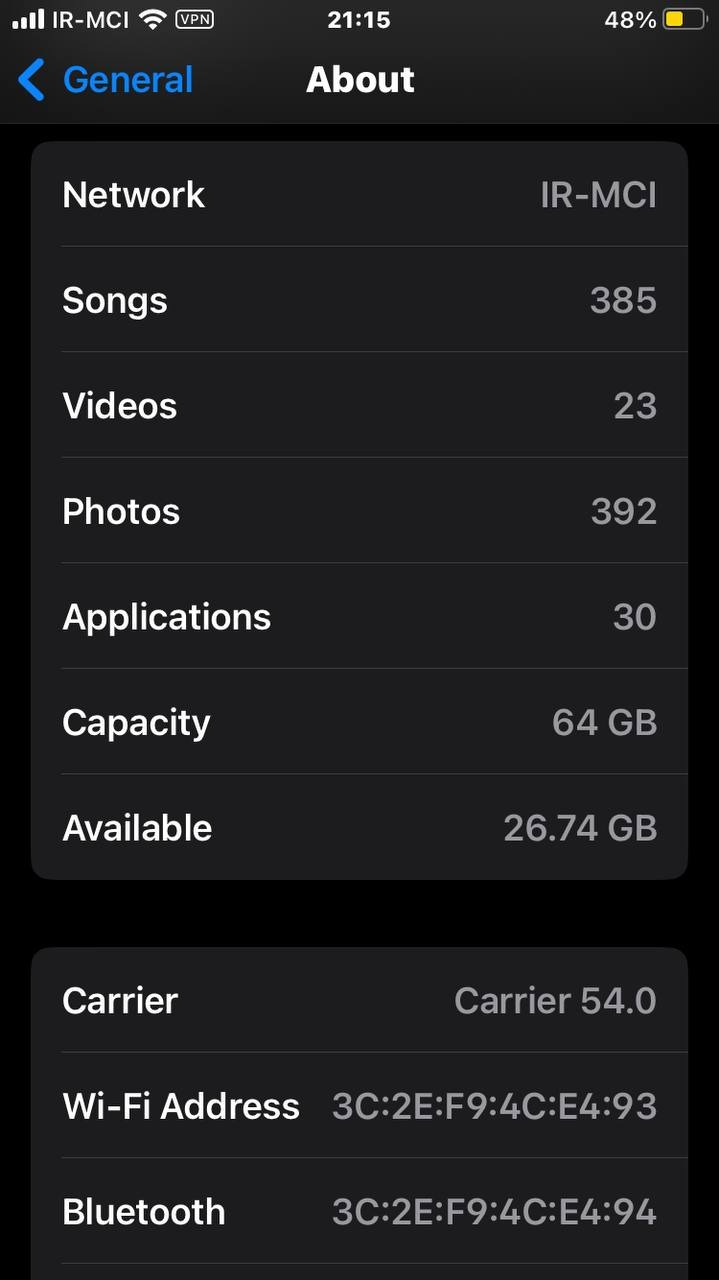Tap the Wi-Fi status icon
The image size is (719, 1280).
pos(152,20)
